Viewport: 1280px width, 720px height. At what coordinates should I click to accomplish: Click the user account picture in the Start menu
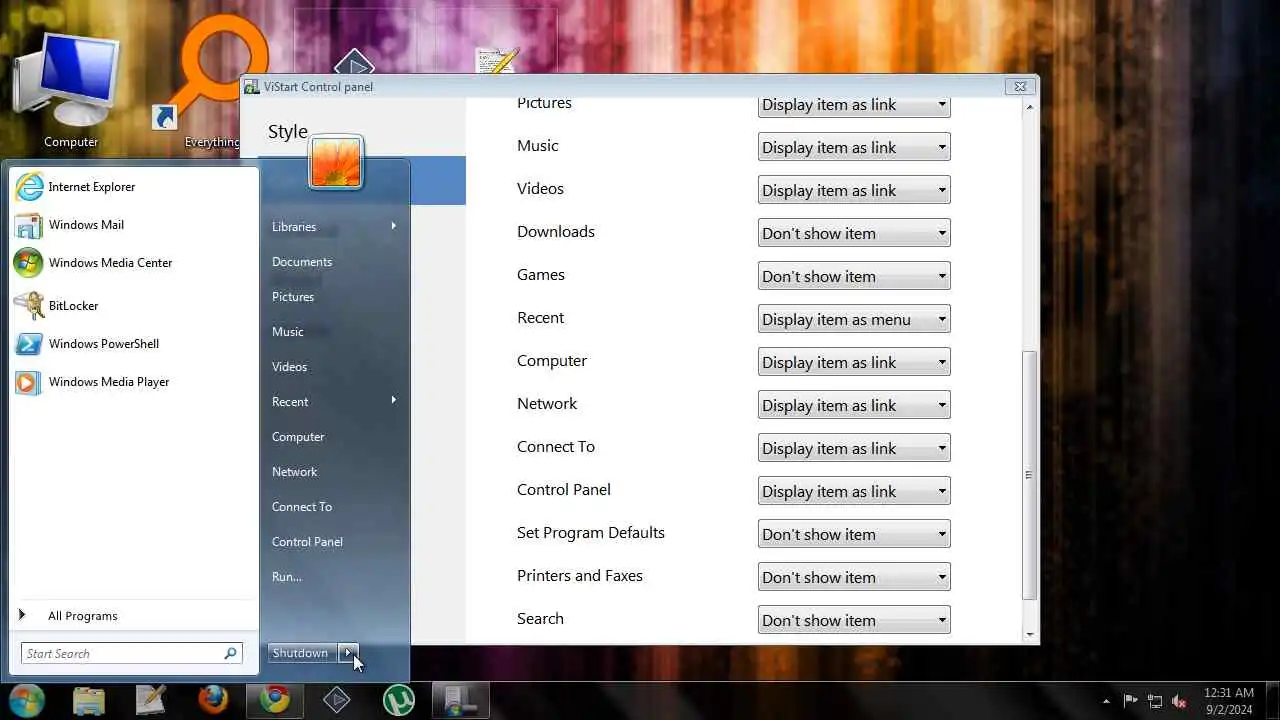tap(336, 162)
